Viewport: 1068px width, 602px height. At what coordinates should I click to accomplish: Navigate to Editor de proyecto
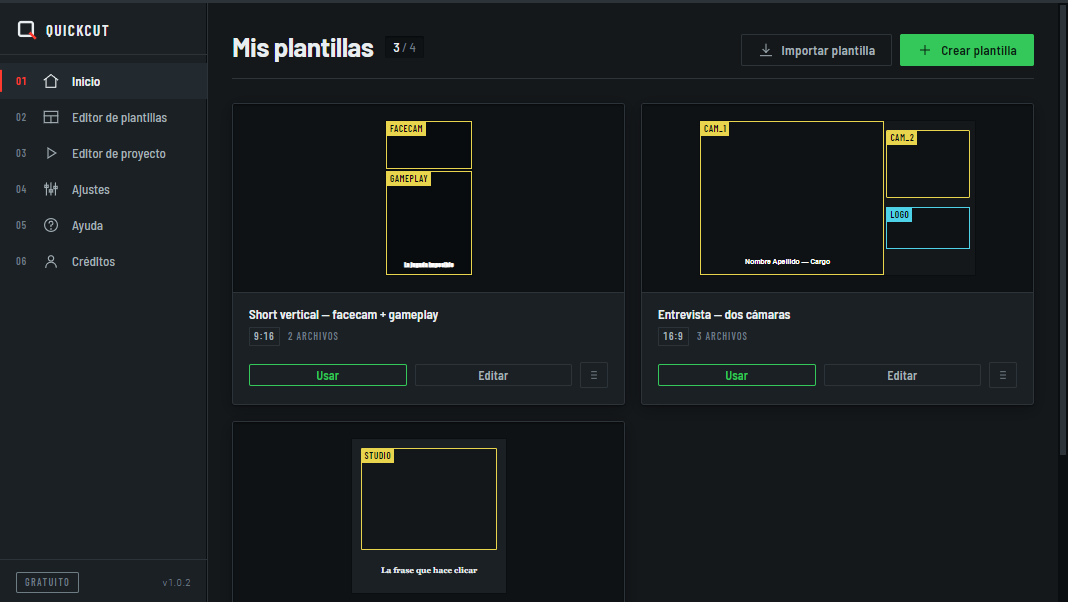[104, 153]
